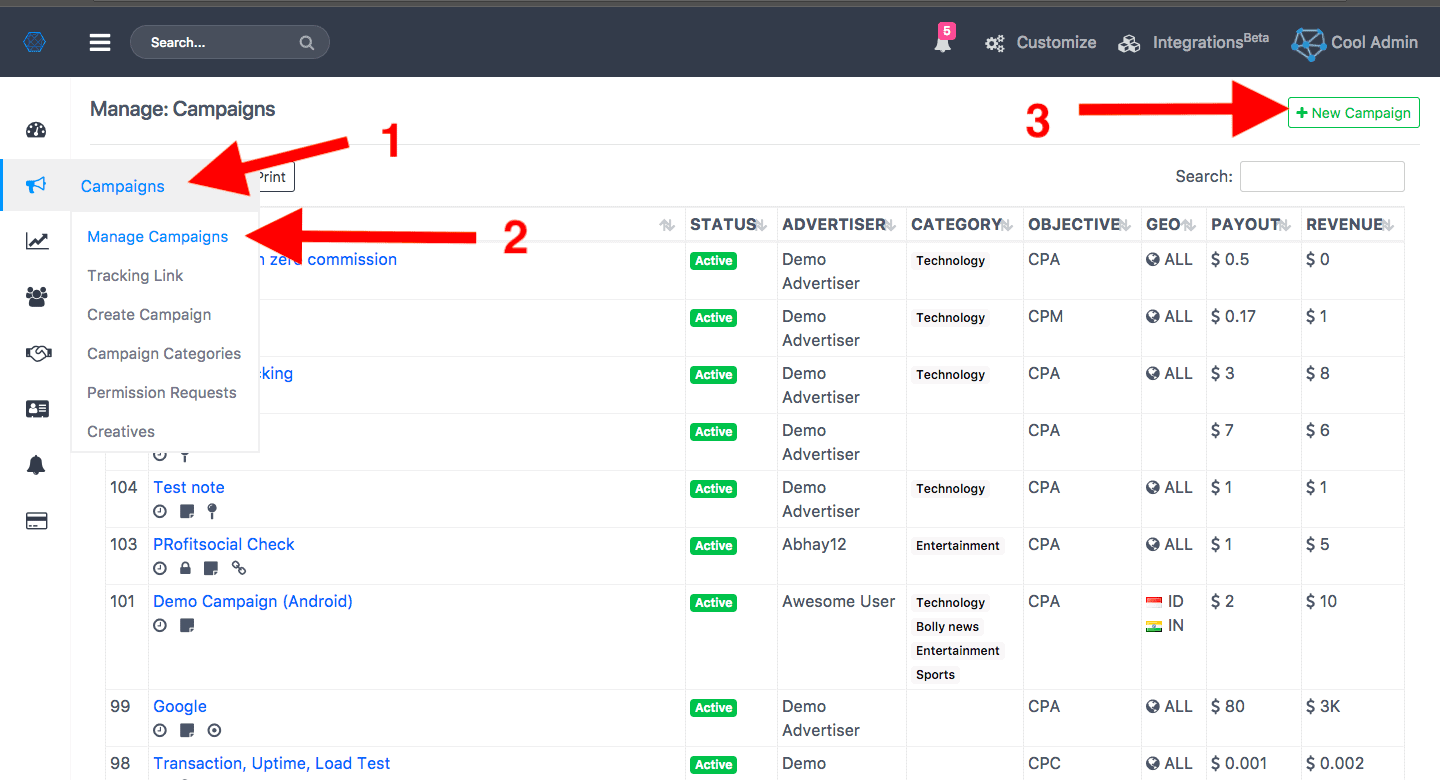The image size is (1440, 780).
Task: Open the Cool Admin account menu
Action: (x=1355, y=42)
